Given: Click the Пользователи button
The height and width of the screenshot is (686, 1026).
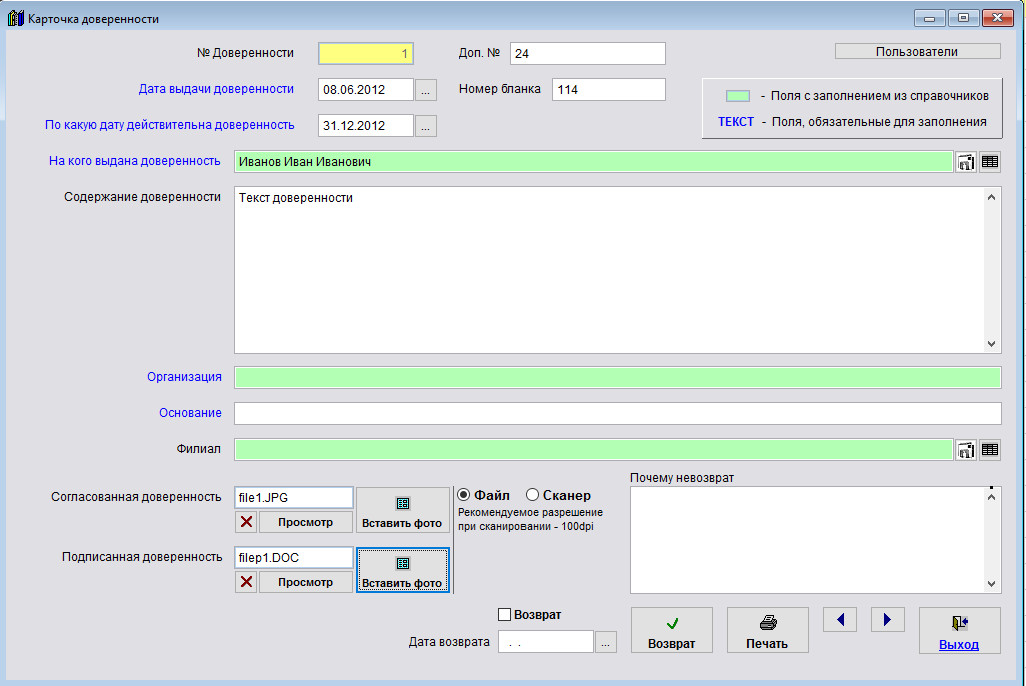Looking at the screenshot, I should (917, 52).
